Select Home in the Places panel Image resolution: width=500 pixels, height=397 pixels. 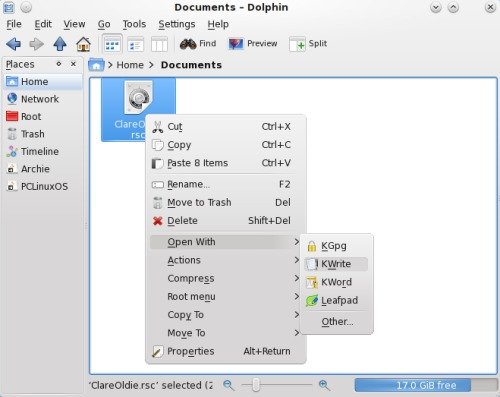[x=43, y=82]
